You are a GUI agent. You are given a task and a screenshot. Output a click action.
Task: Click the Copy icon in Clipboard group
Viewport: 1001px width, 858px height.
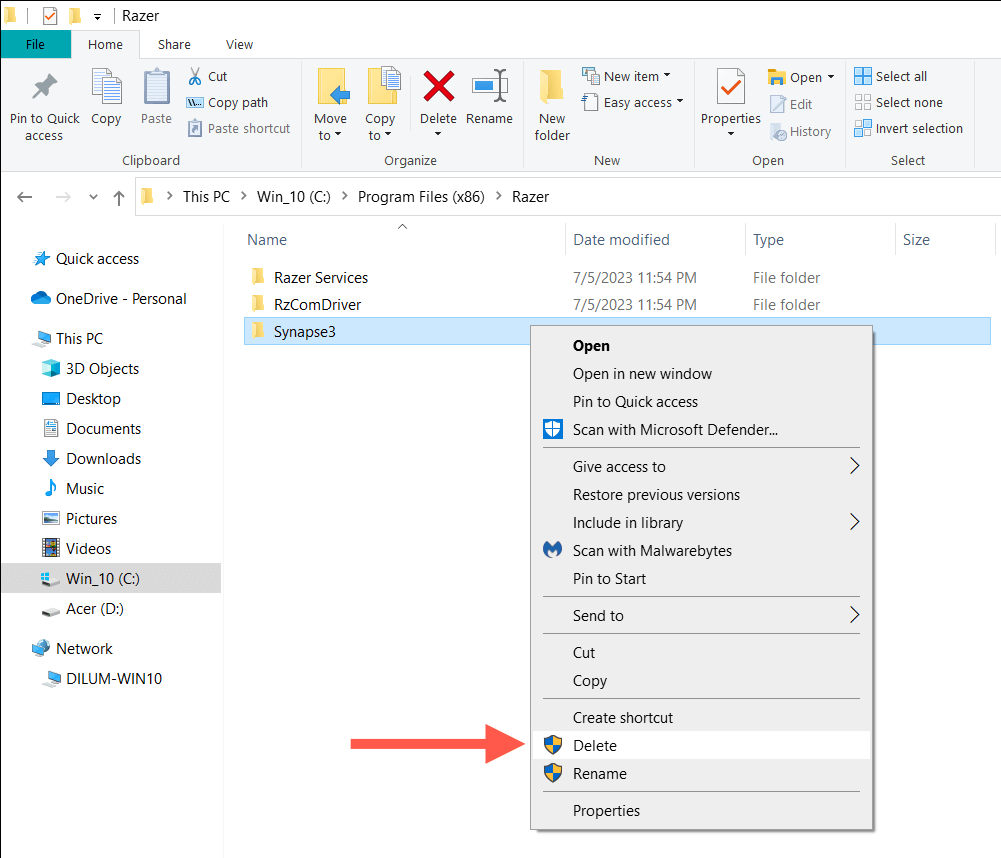106,88
